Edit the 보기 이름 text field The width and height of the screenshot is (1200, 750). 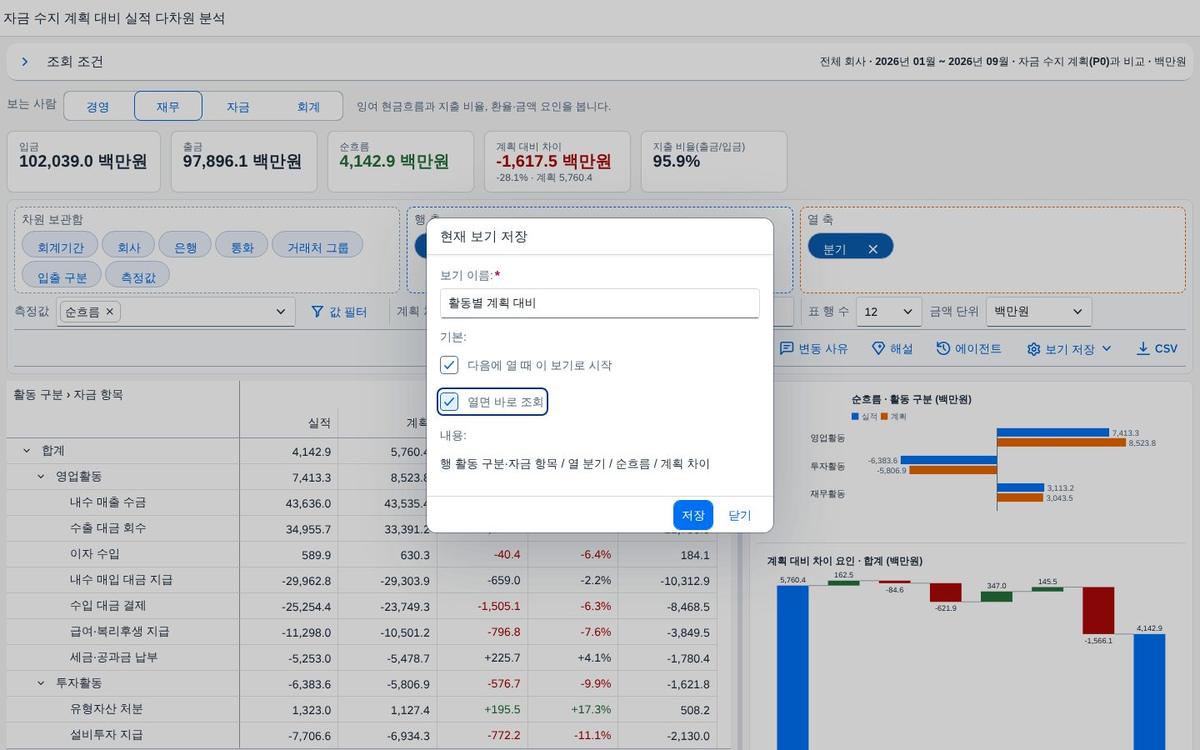[600, 303]
